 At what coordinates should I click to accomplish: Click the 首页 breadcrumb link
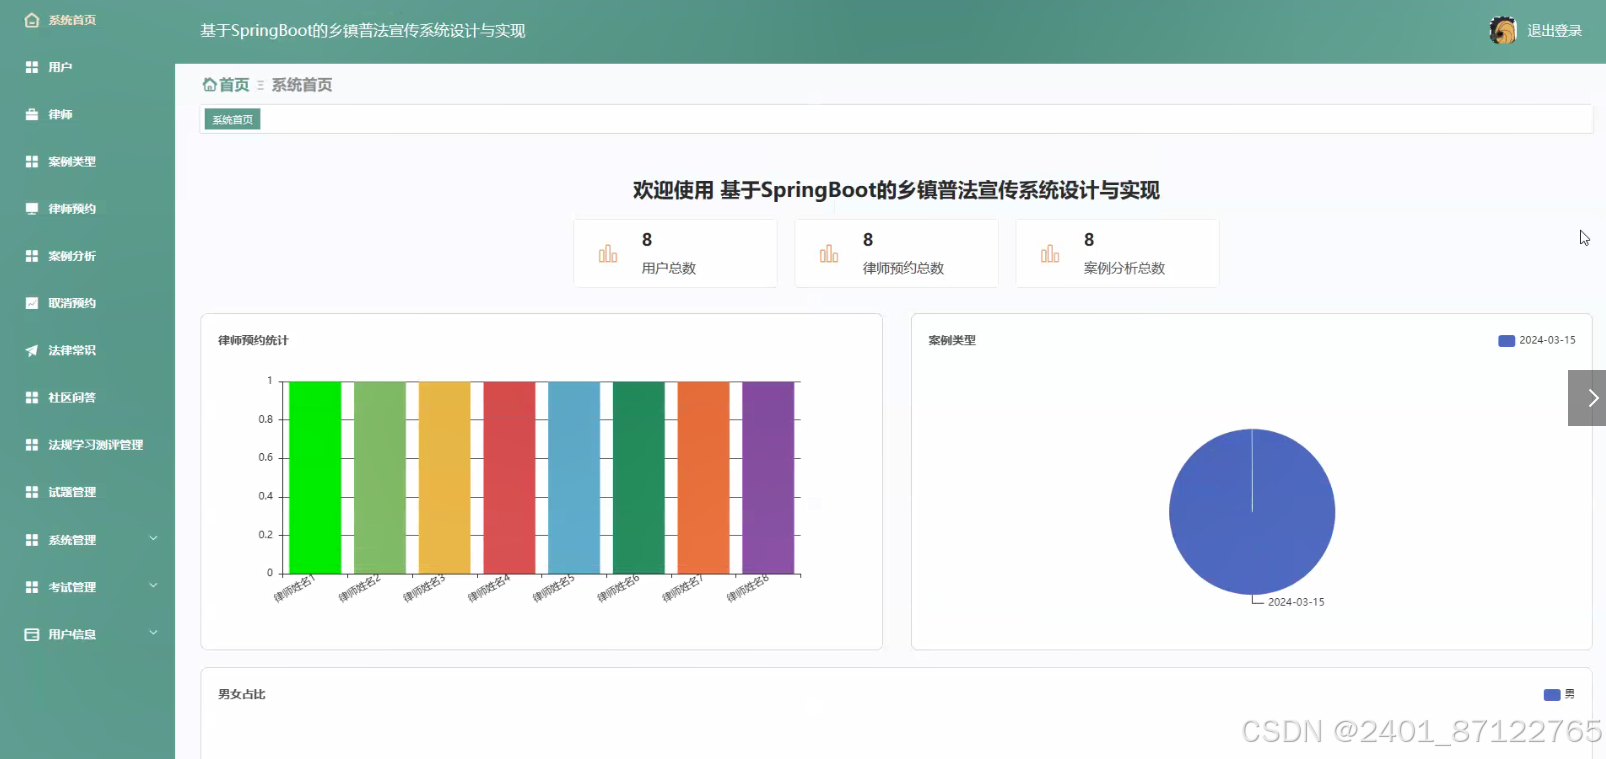(x=234, y=85)
